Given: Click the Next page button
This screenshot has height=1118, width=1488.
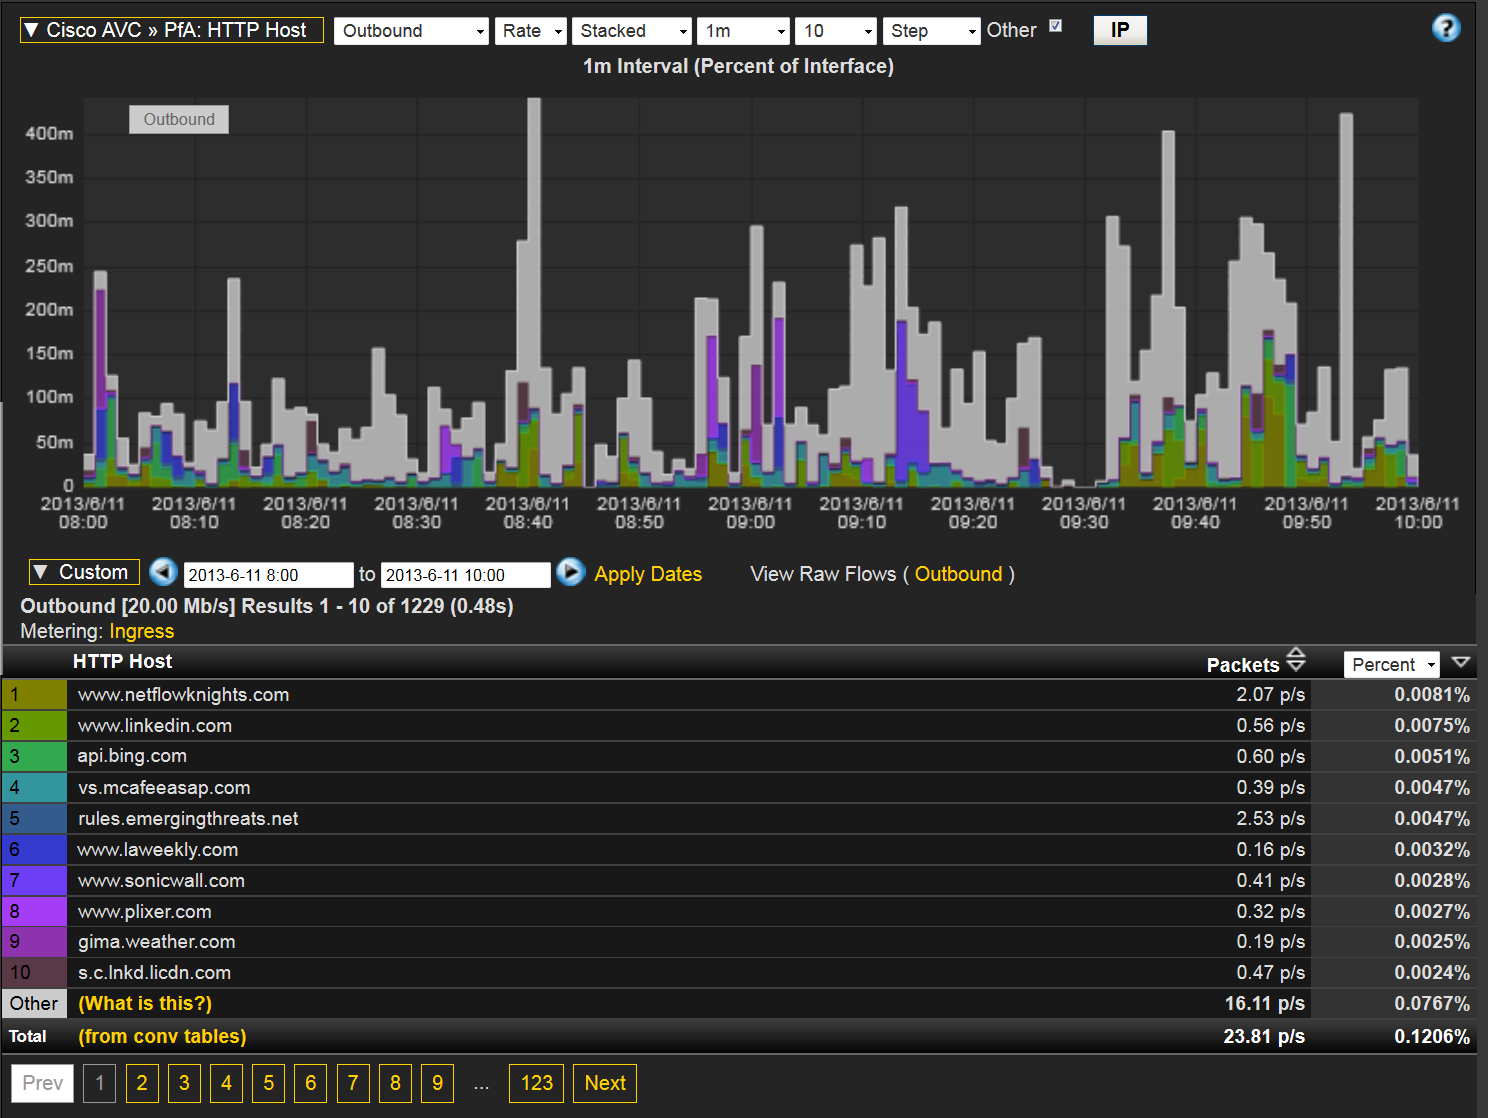Looking at the screenshot, I should [605, 1083].
